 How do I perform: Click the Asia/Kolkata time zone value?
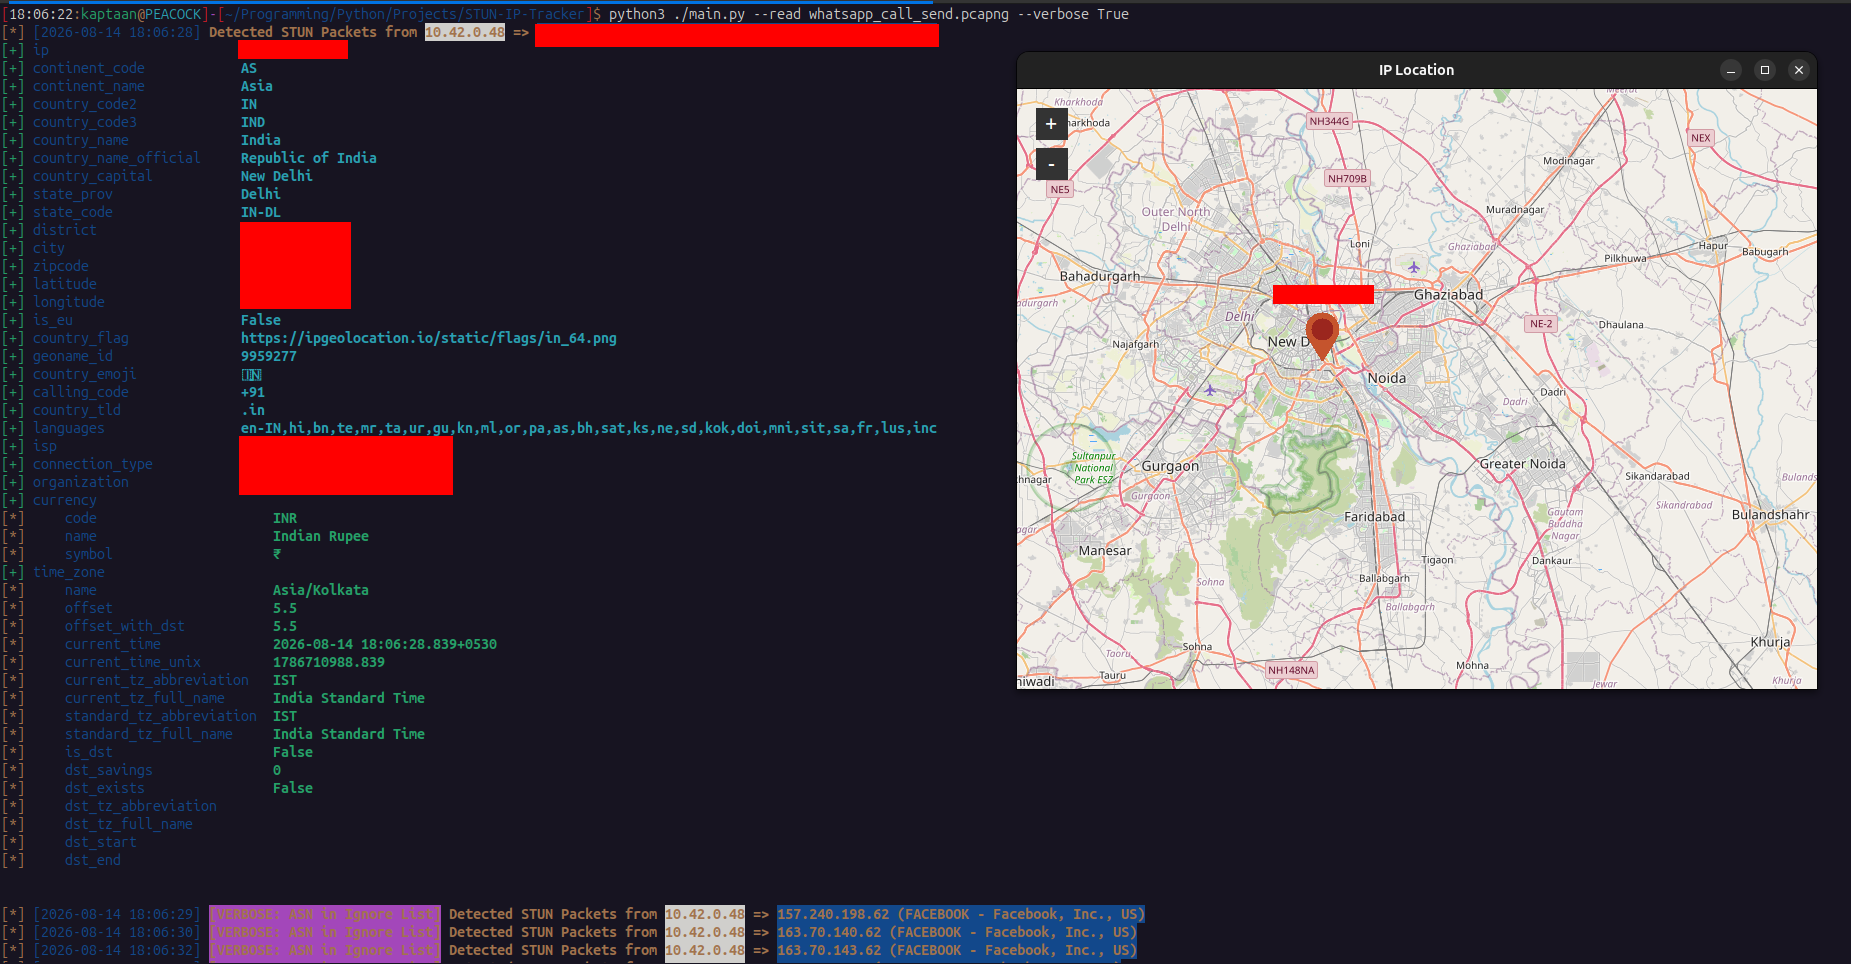[320, 590]
